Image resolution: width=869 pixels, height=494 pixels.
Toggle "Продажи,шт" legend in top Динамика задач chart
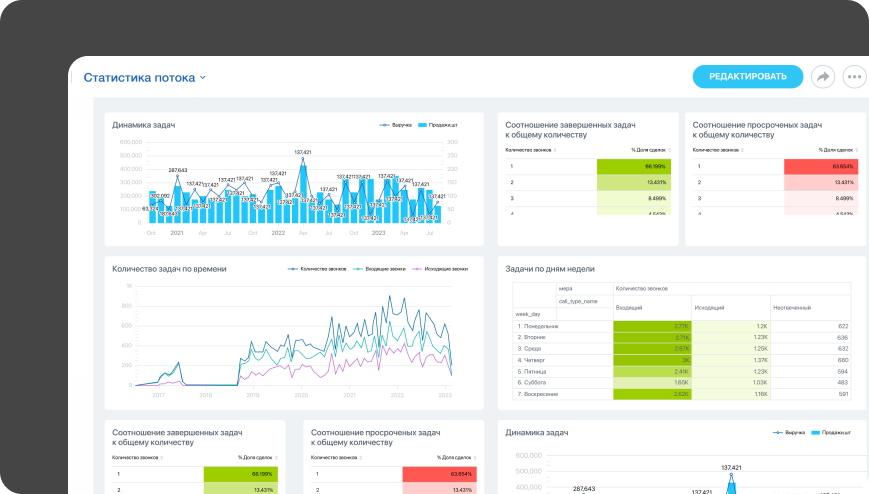click(x=438, y=125)
